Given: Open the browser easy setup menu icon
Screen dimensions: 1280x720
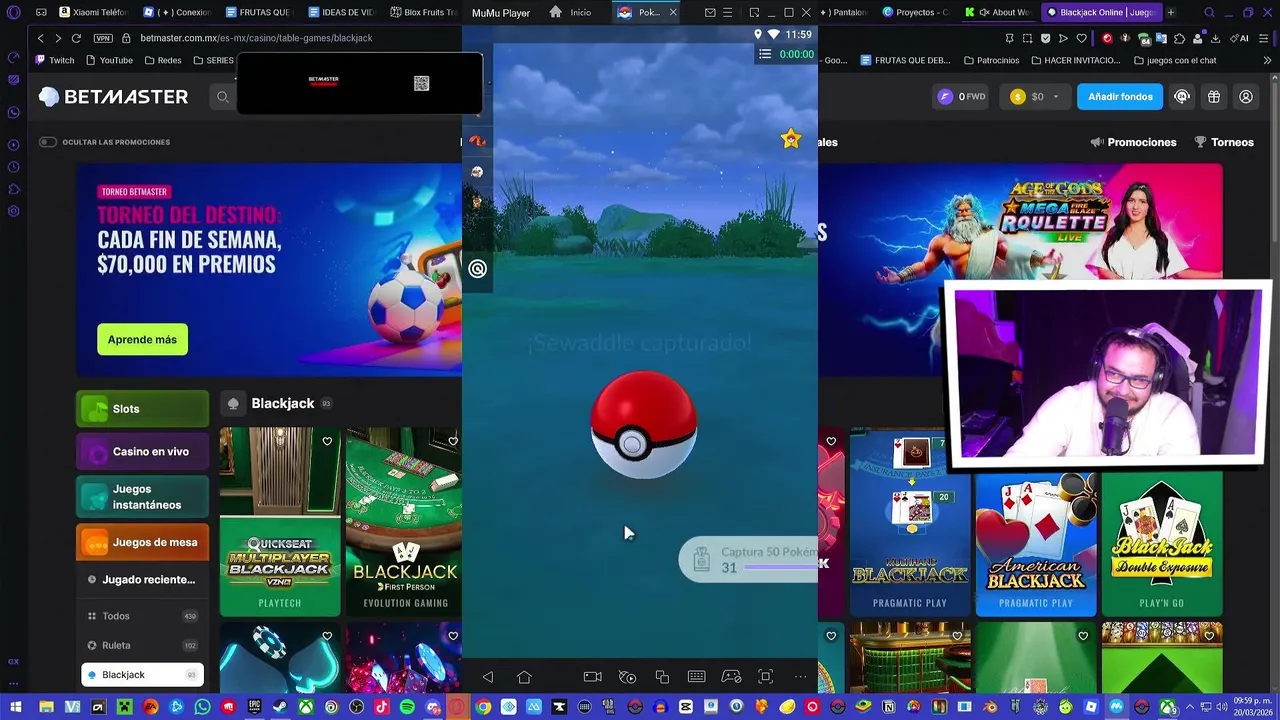Looking at the screenshot, I should click(x=1266, y=38).
